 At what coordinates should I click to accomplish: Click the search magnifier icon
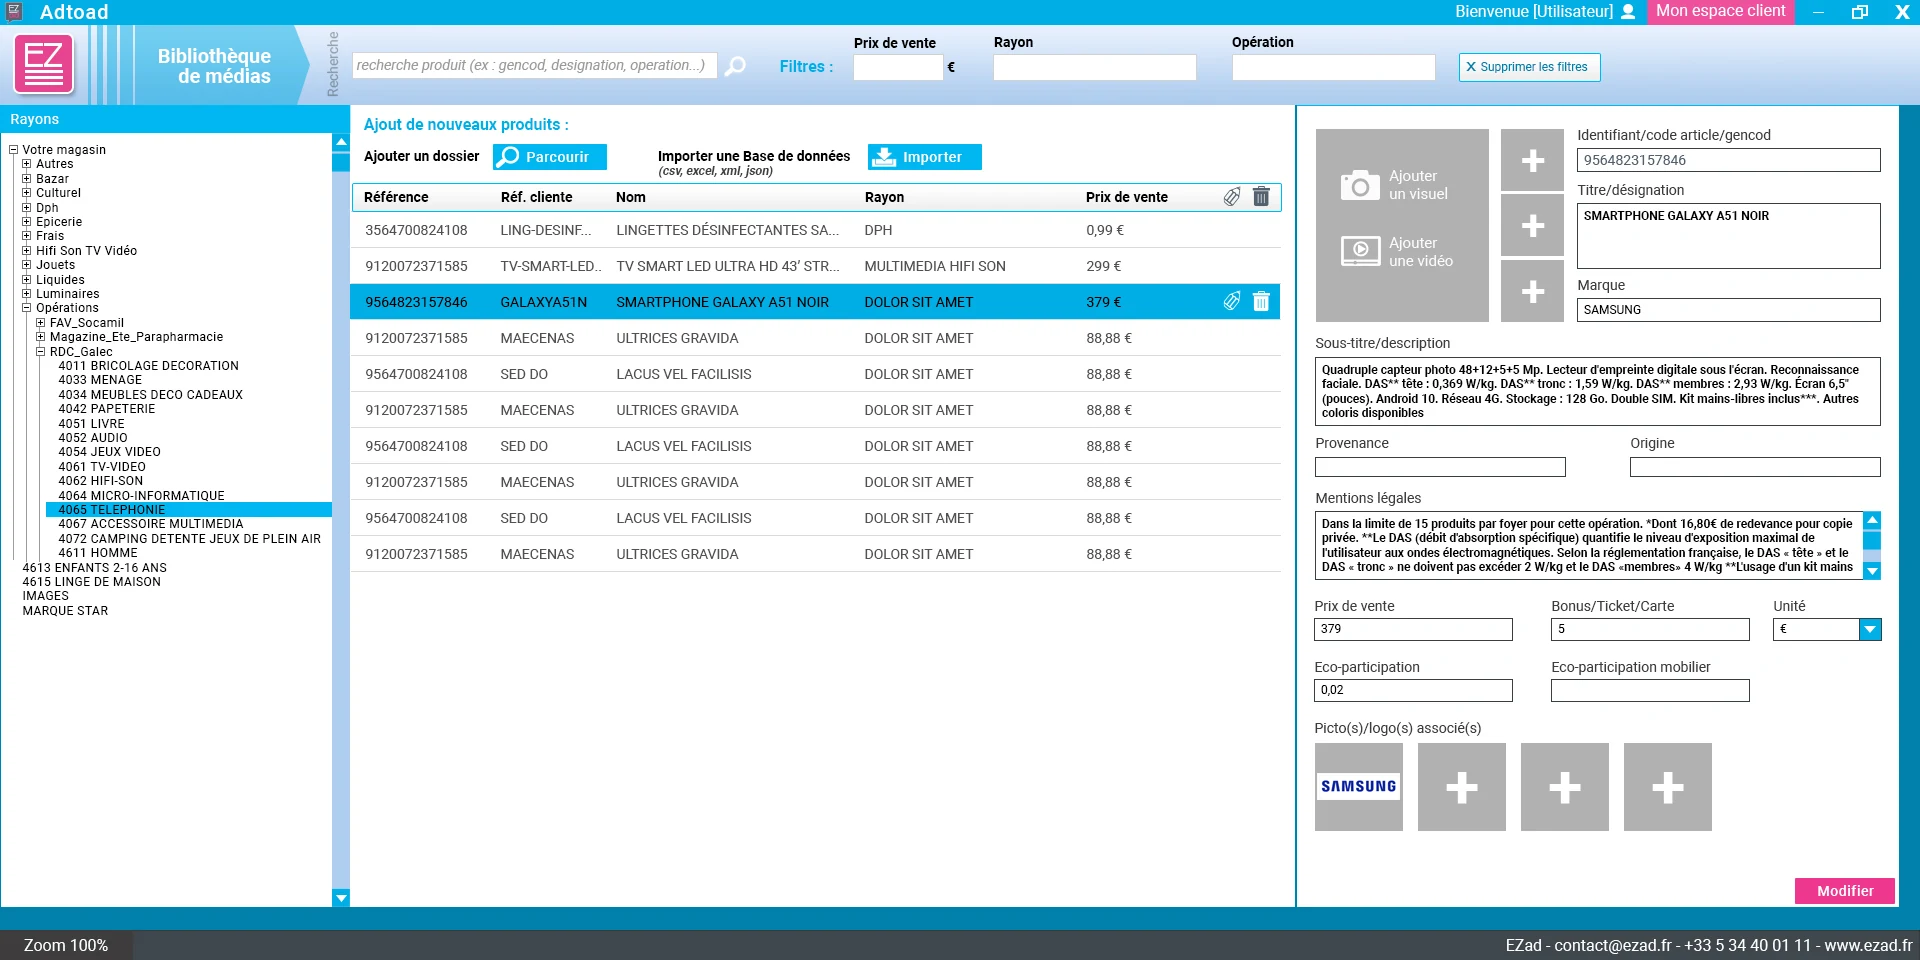pos(735,66)
